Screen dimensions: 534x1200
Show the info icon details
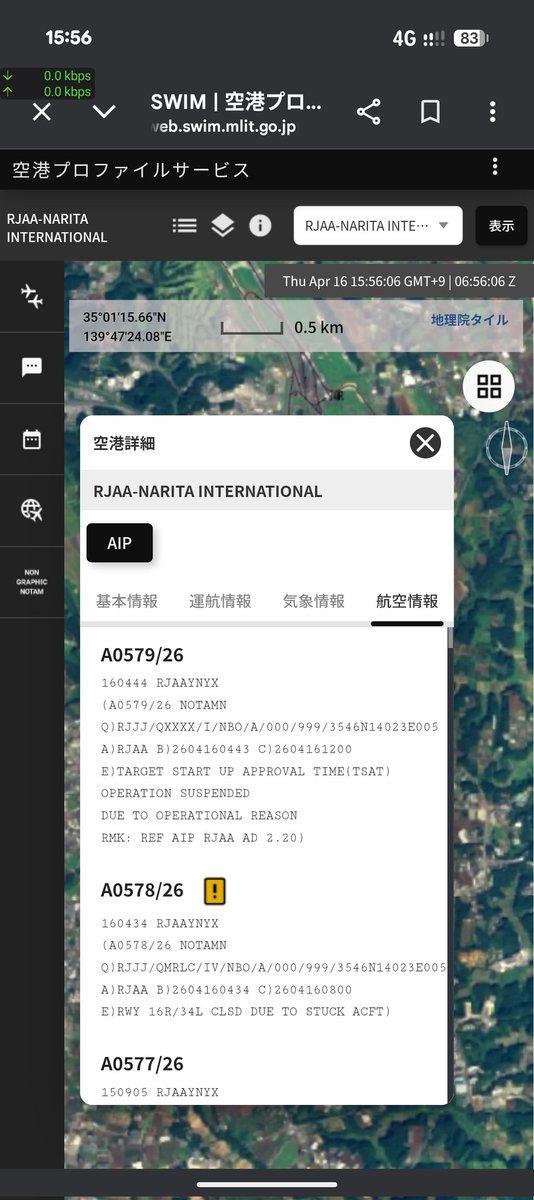pyautogui.click(x=260, y=225)
